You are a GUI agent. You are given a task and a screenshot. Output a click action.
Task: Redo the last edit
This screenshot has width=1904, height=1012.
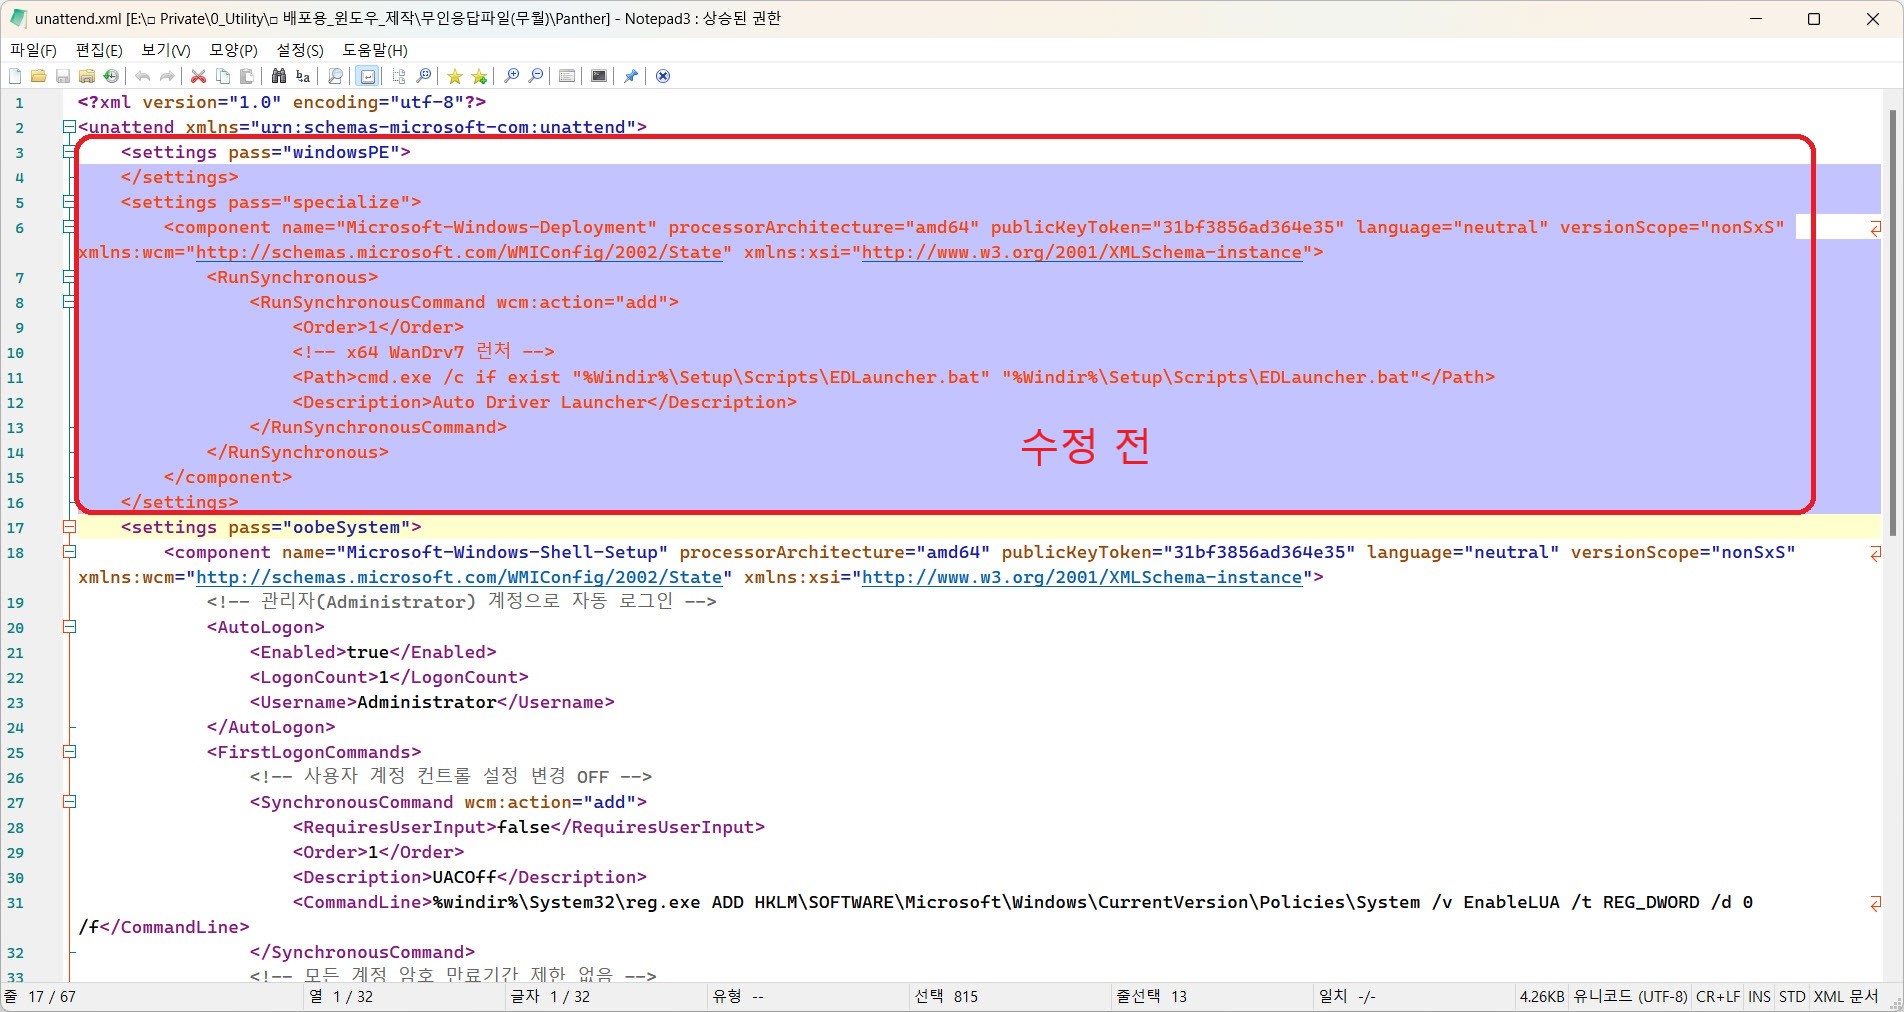pyautogui.click(x=167, y=76)
